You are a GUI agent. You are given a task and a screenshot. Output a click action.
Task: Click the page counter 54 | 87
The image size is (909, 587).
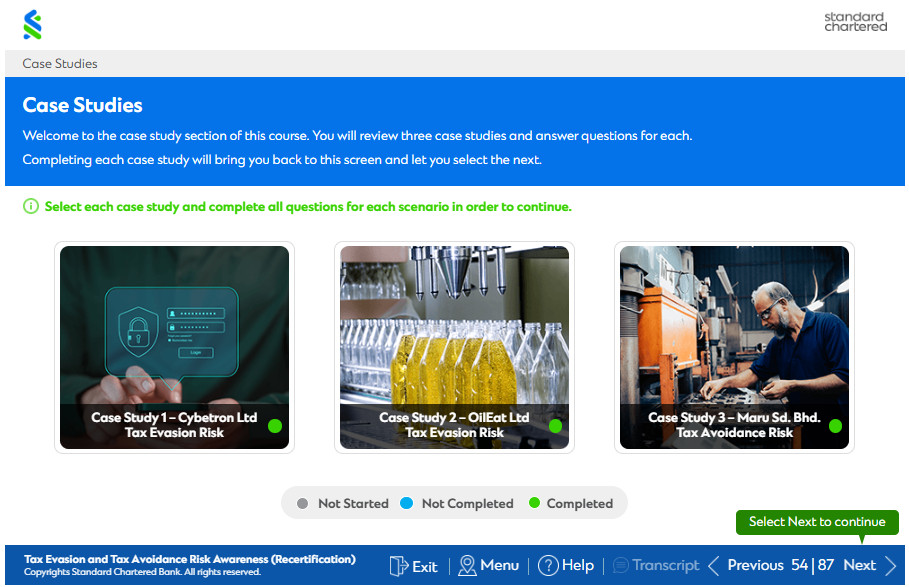coord(813,565)
